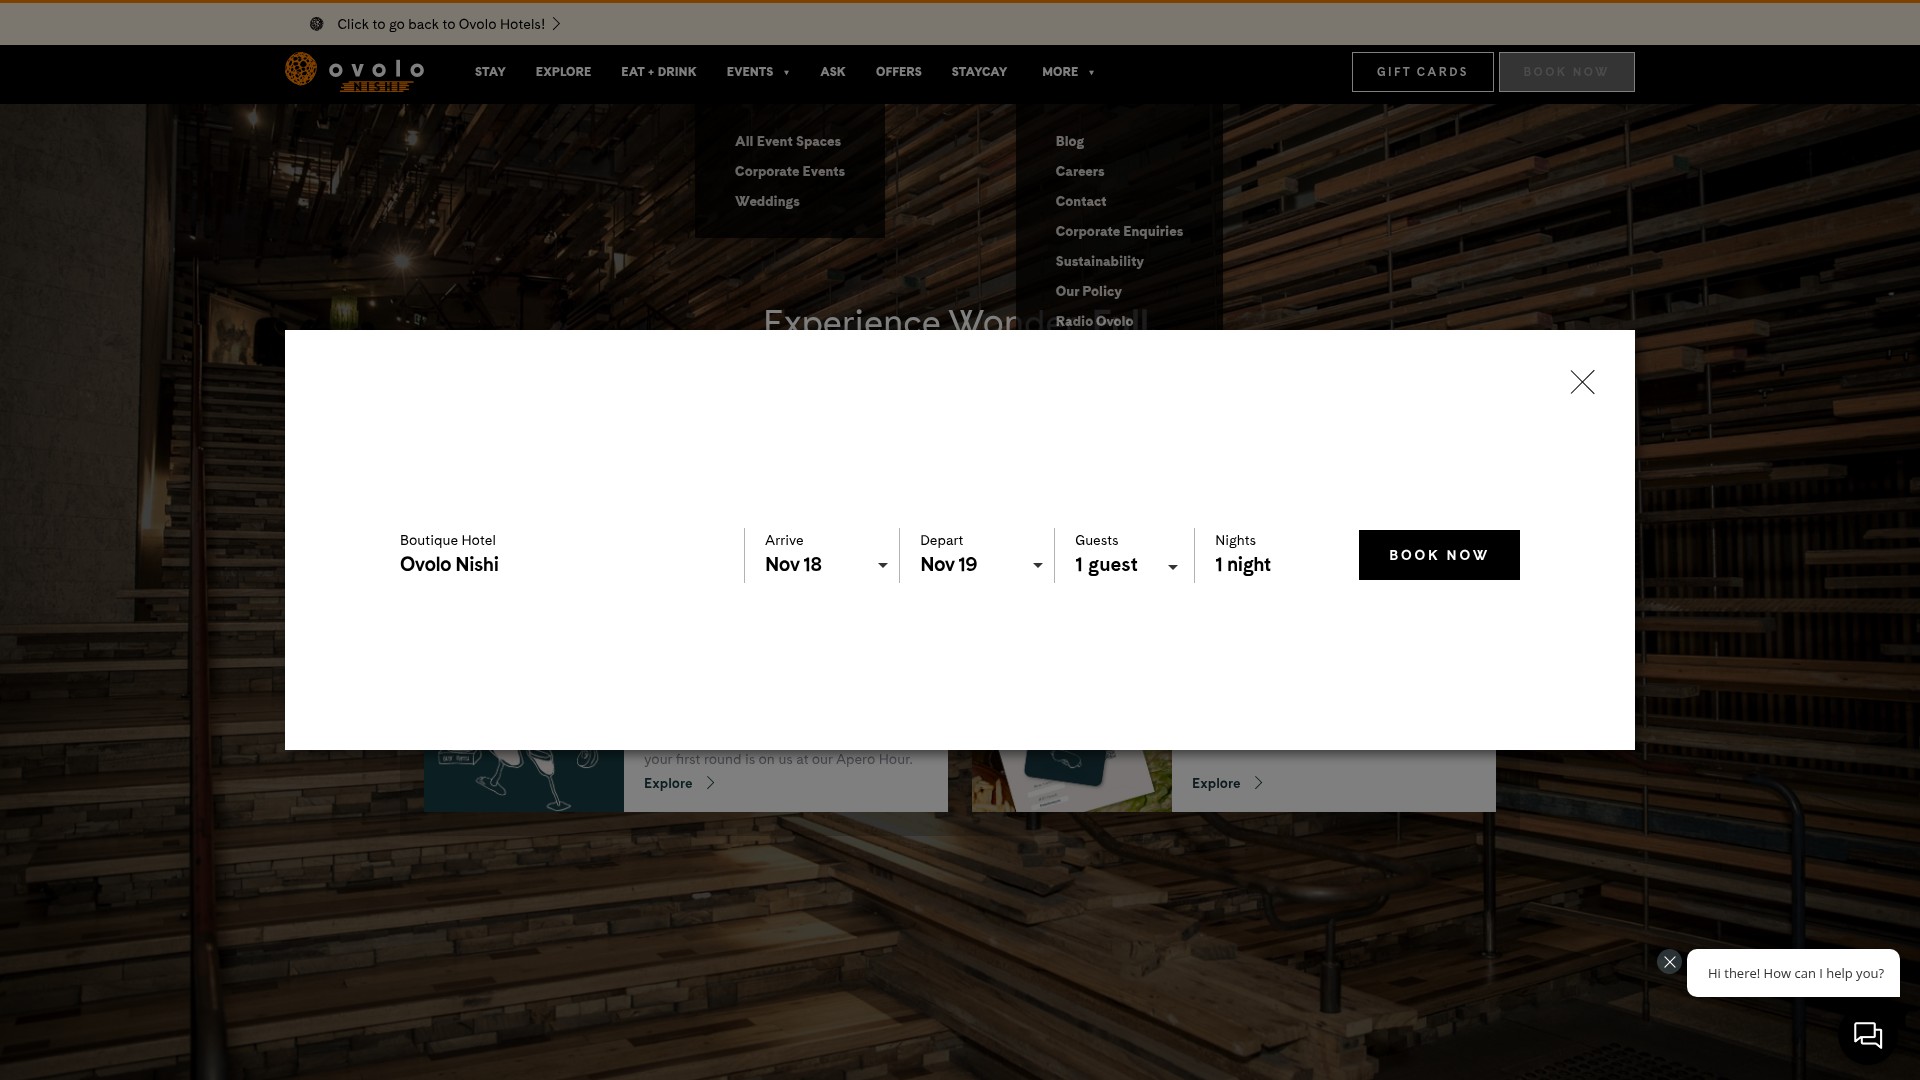Click the Ovolo Nishi hotel name field

click(x=449, y=564)
